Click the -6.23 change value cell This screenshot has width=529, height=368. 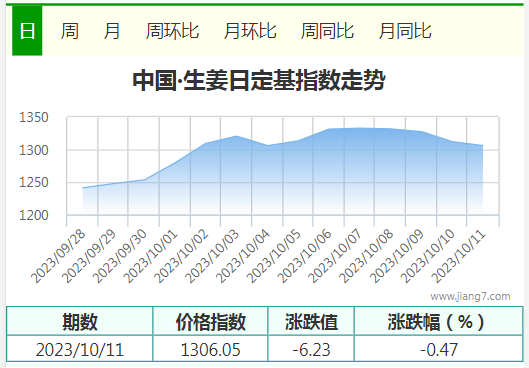(311, 349)
